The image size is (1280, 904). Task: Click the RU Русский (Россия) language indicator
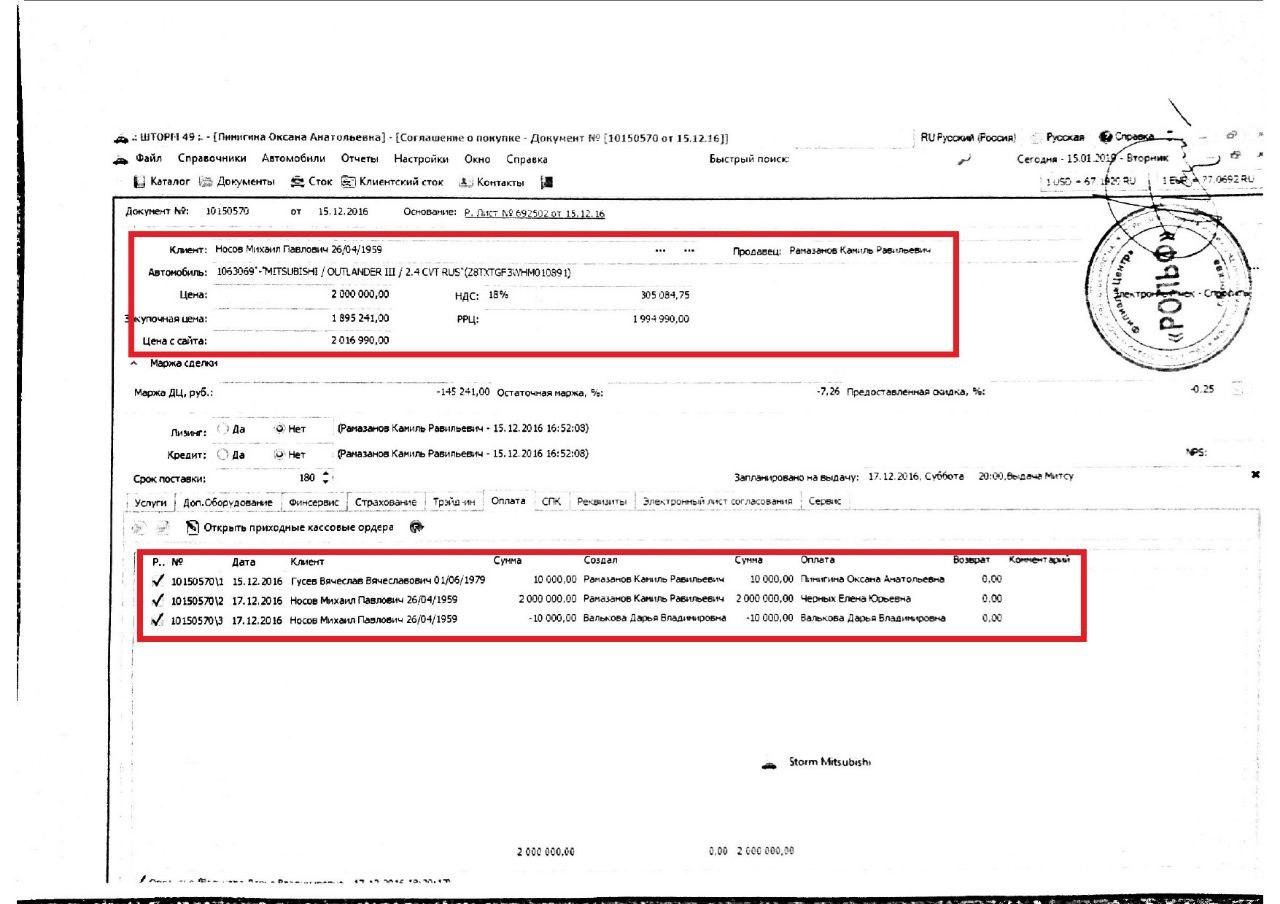pos(969,137)
